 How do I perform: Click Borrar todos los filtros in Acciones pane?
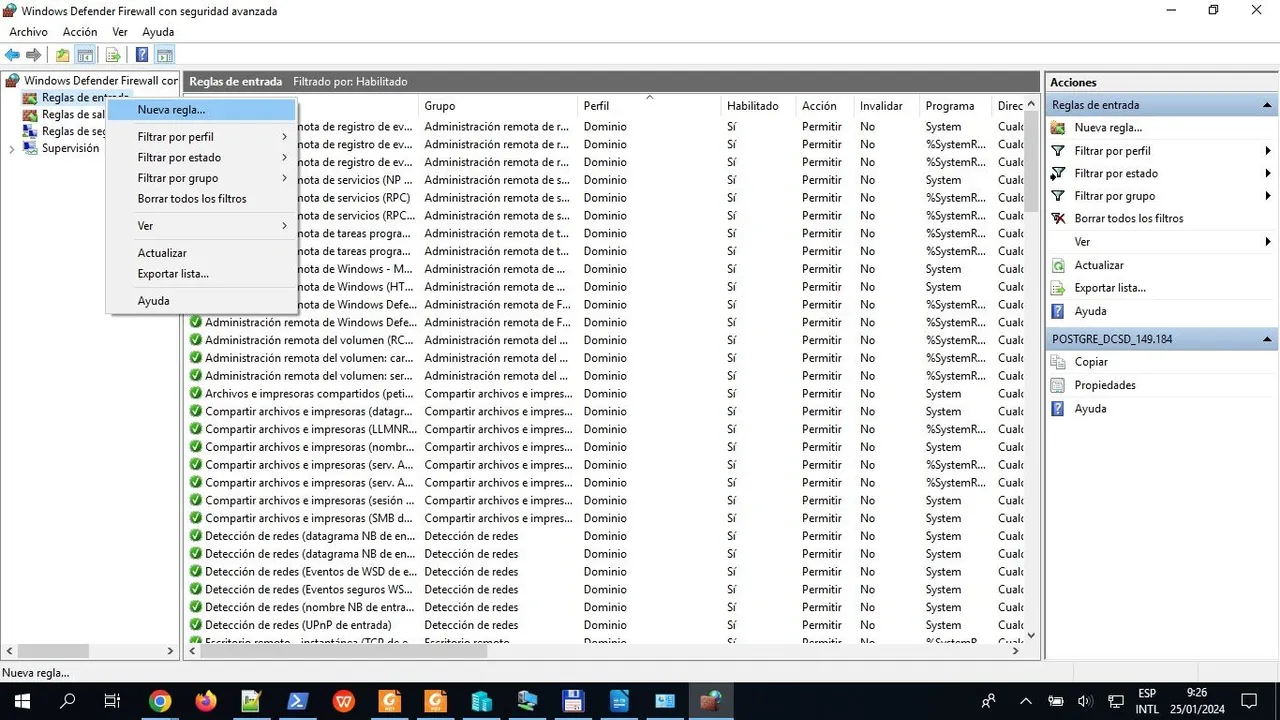click(1129, 219)
